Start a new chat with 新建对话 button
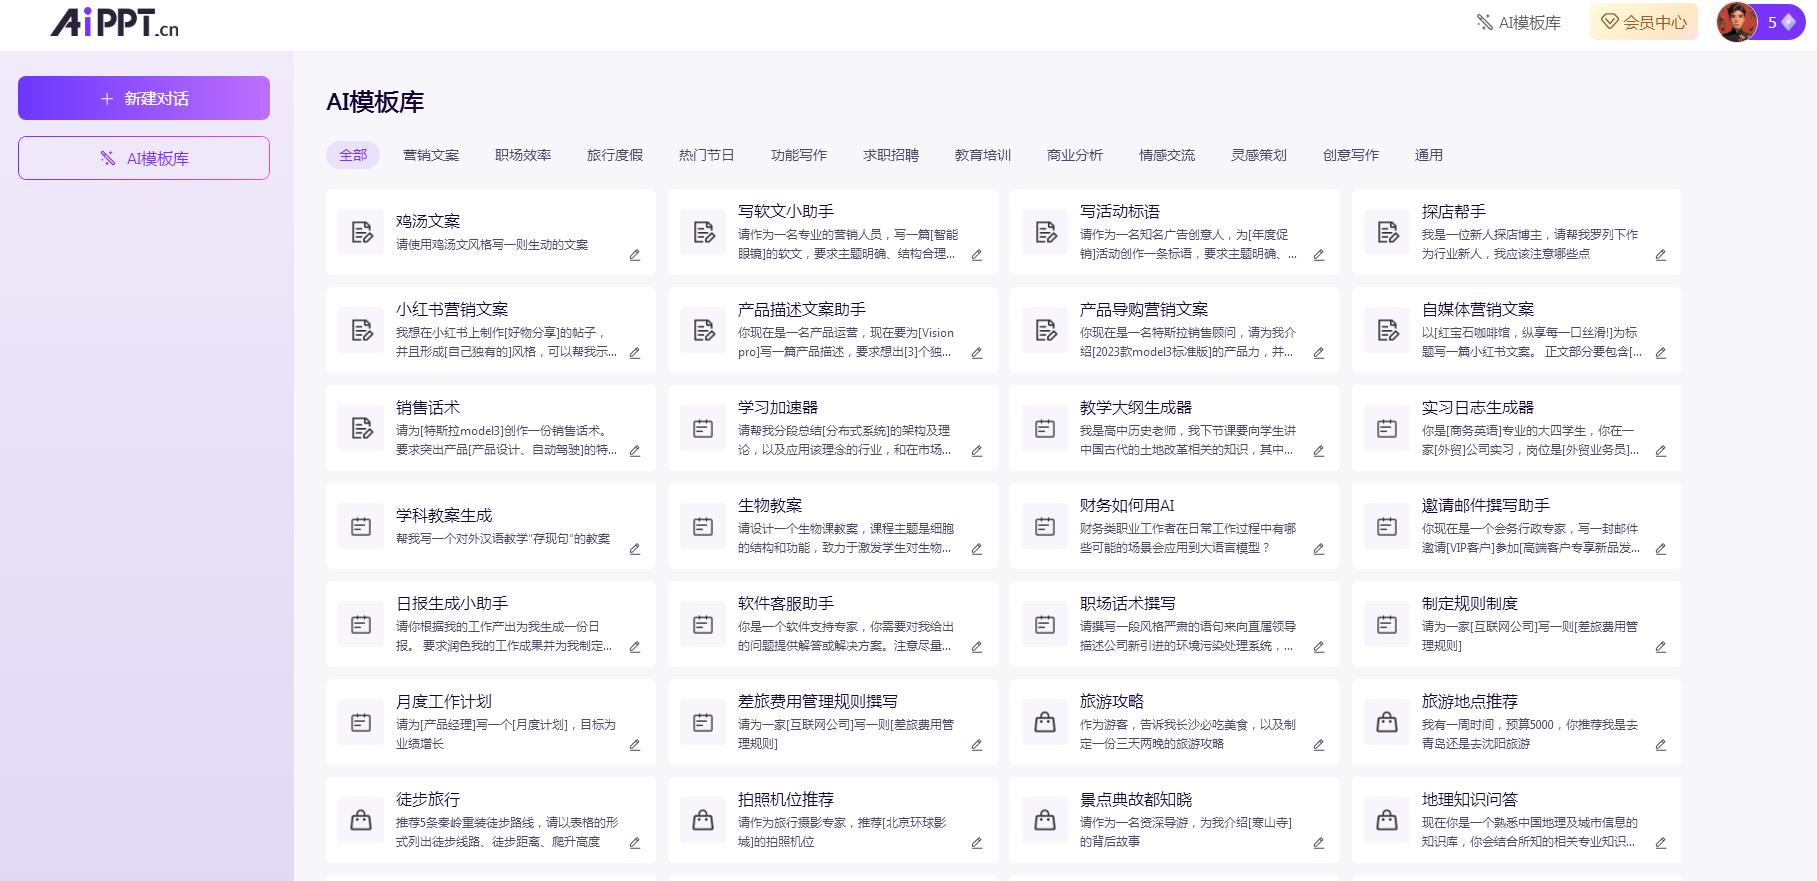Screen dimensions: 1817x881 pos(144,98)
